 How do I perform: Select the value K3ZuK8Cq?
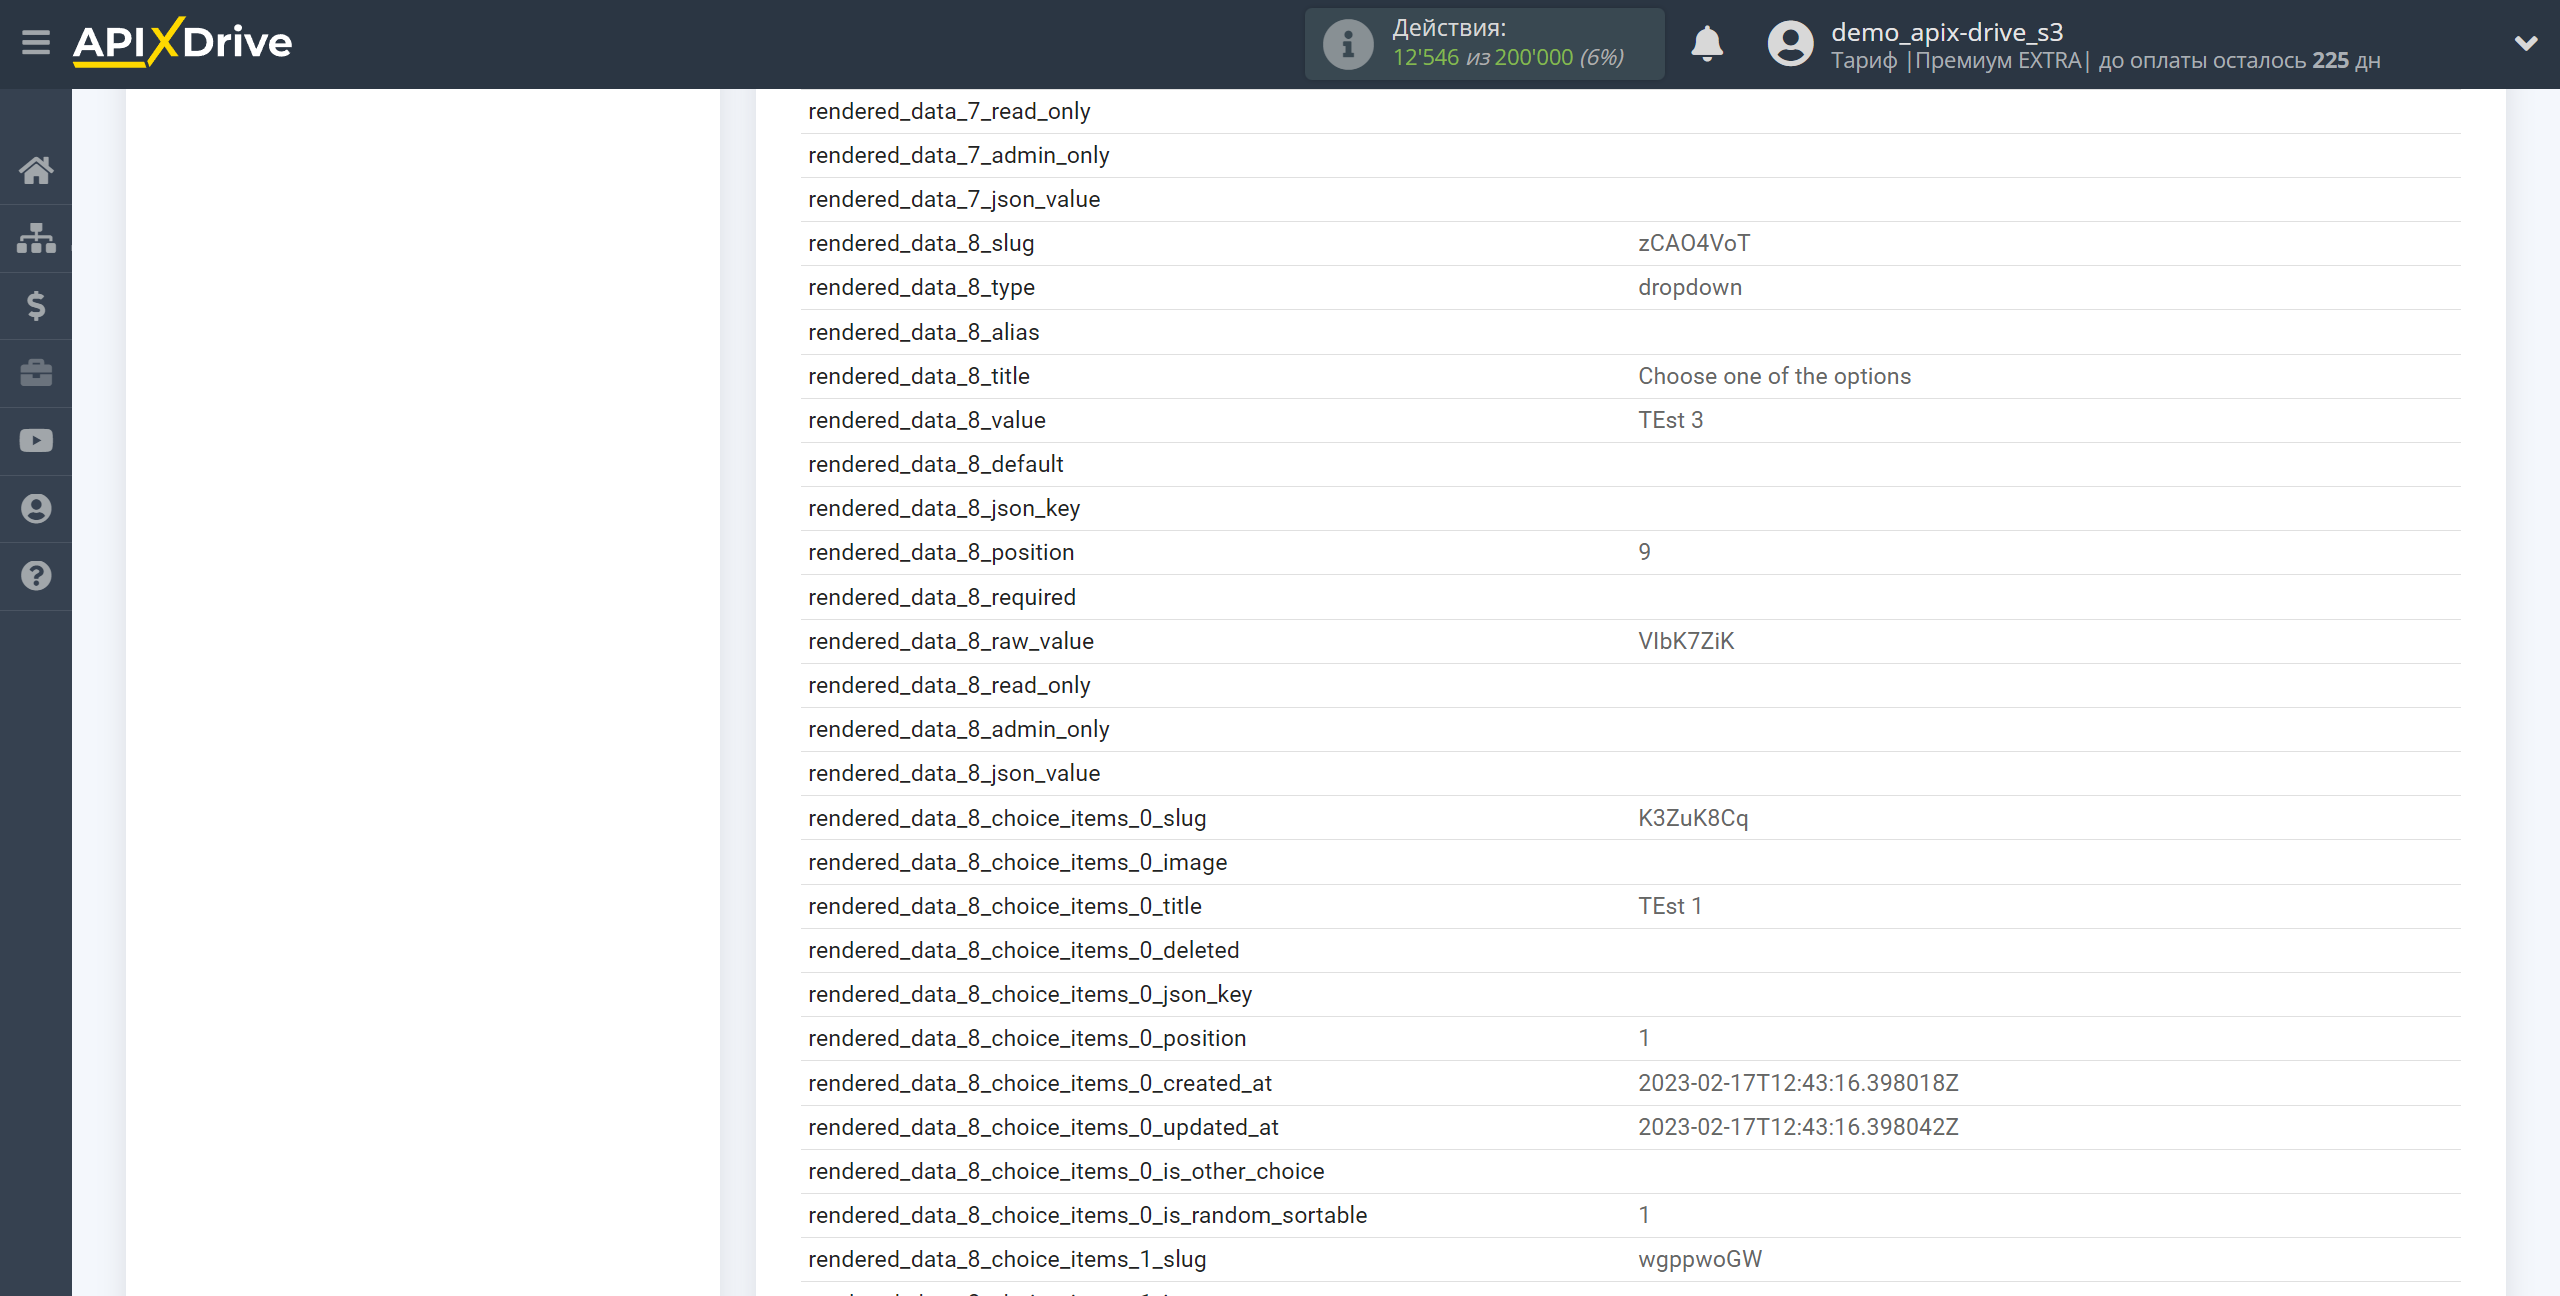1693,818
